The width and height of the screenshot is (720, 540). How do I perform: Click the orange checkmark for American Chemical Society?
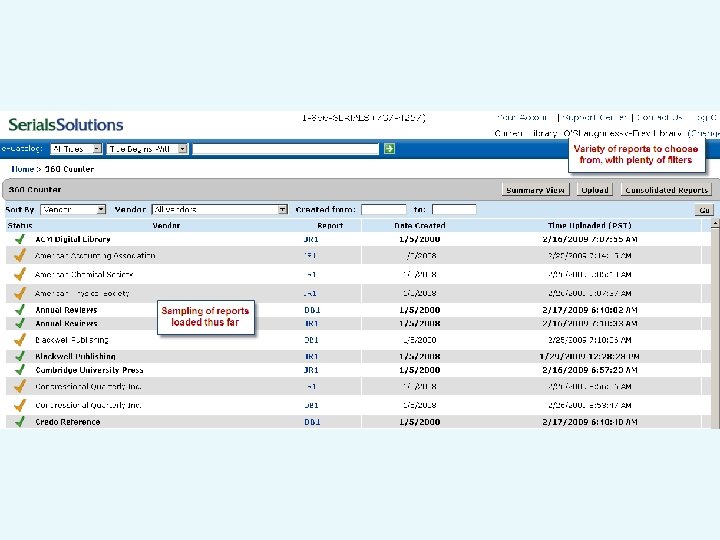19,274
